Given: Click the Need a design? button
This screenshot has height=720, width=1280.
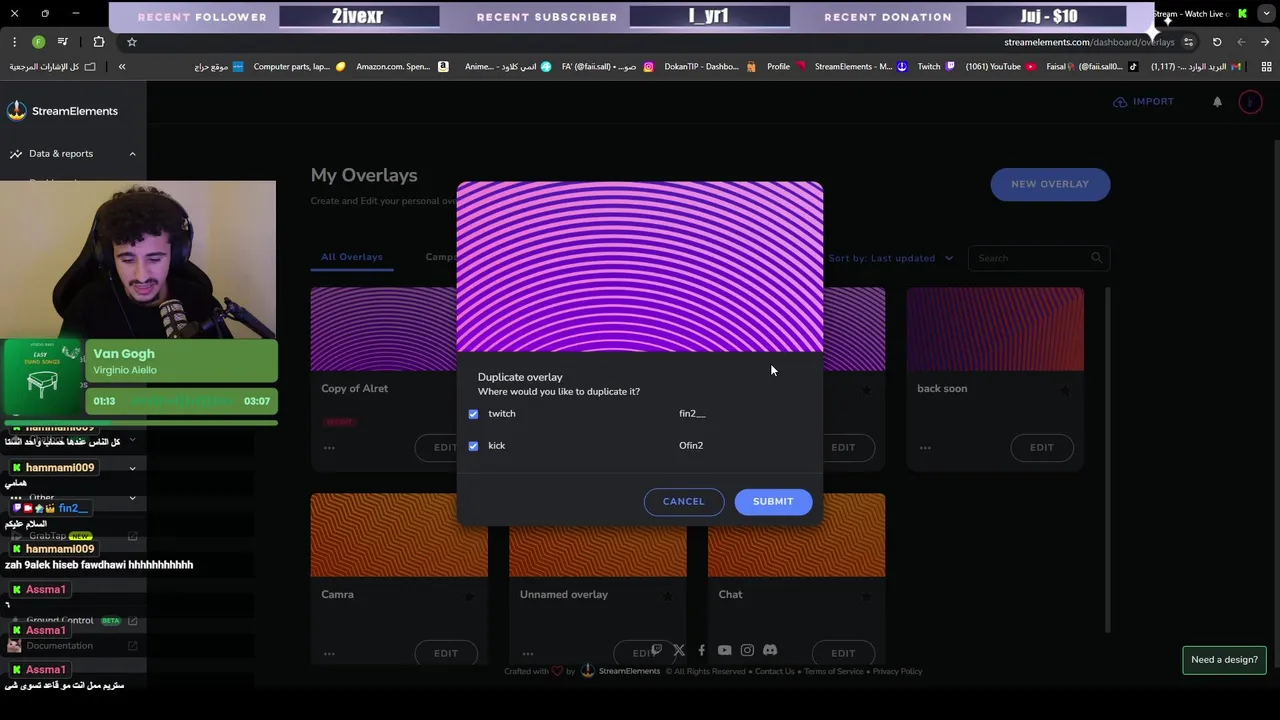Looking at the screenshot, I should click(x=1224, y=660).
